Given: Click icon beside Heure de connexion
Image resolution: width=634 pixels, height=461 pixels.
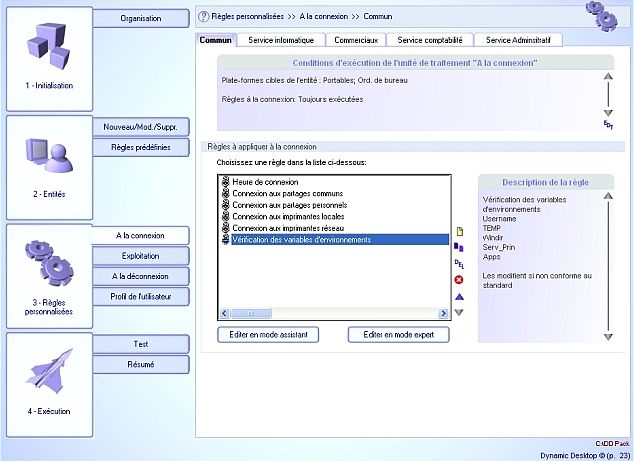Looking at the screenshot, I should (226, 182).
